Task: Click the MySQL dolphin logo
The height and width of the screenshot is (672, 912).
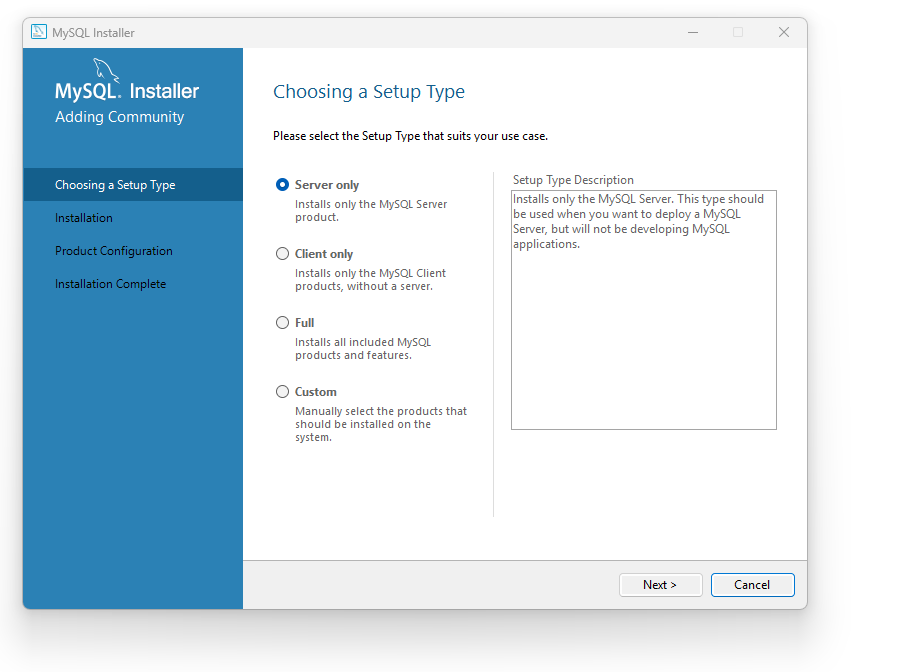Action: click(106, 70)
